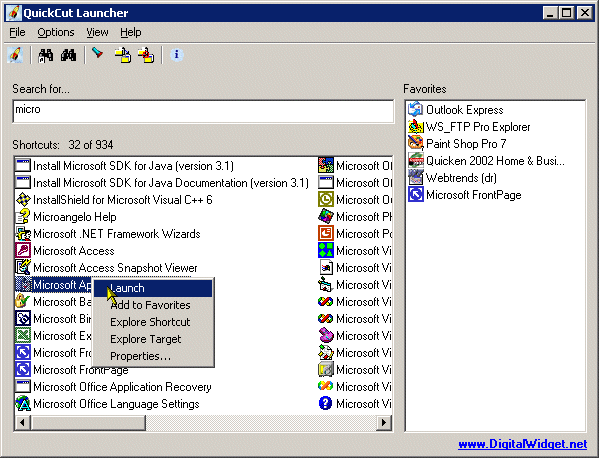Click the blue question-mark icon in right shortcuts column

tap(325, 403)
